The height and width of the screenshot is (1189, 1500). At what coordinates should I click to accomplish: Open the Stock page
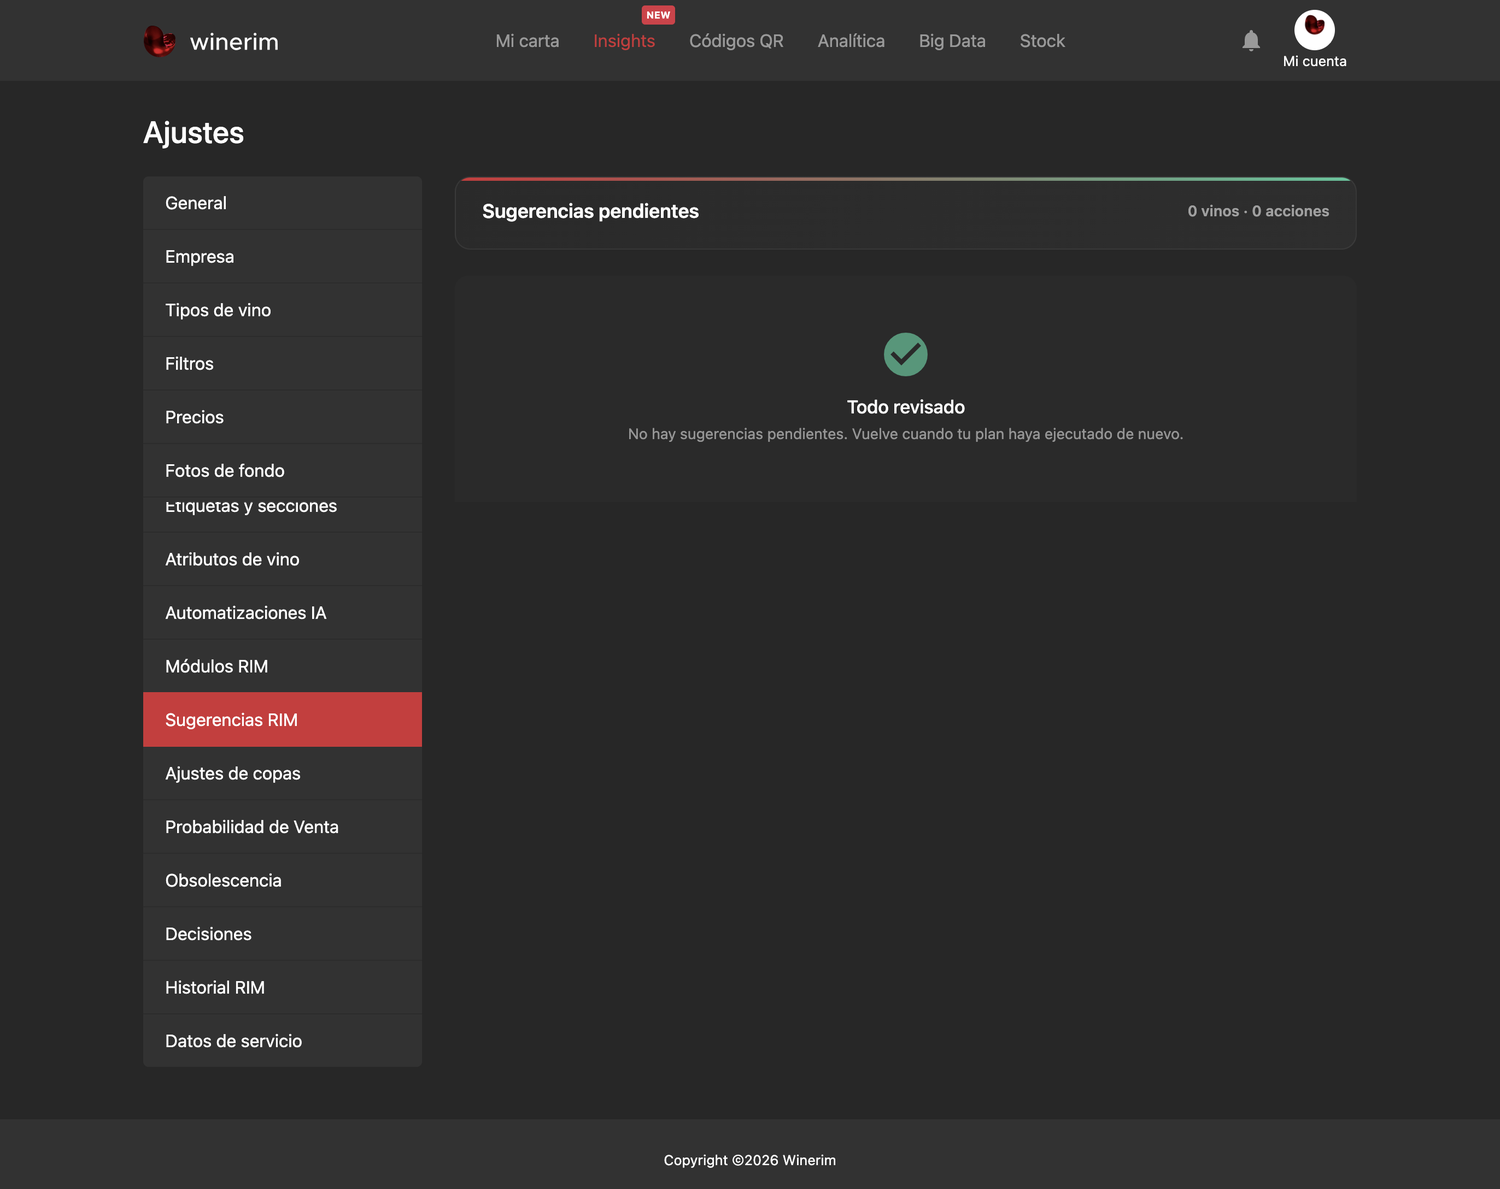click(1042, 41)
